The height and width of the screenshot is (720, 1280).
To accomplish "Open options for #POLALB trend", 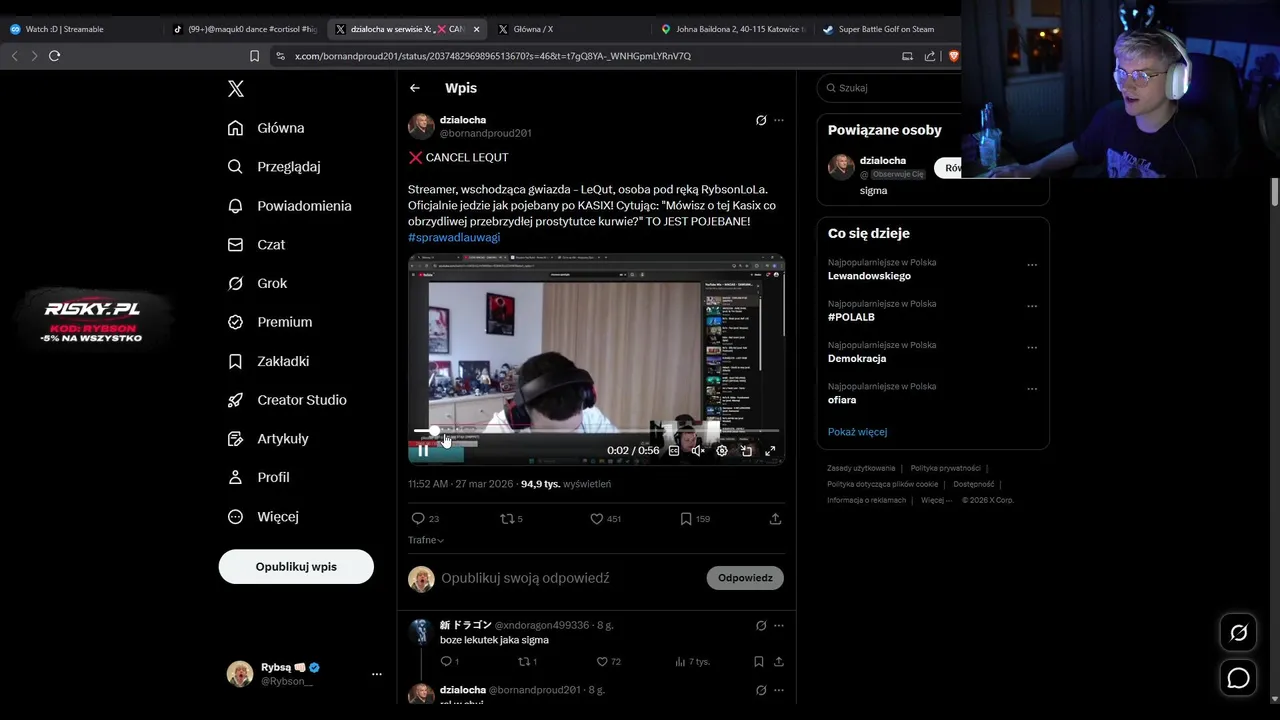I will (1032, 307).
